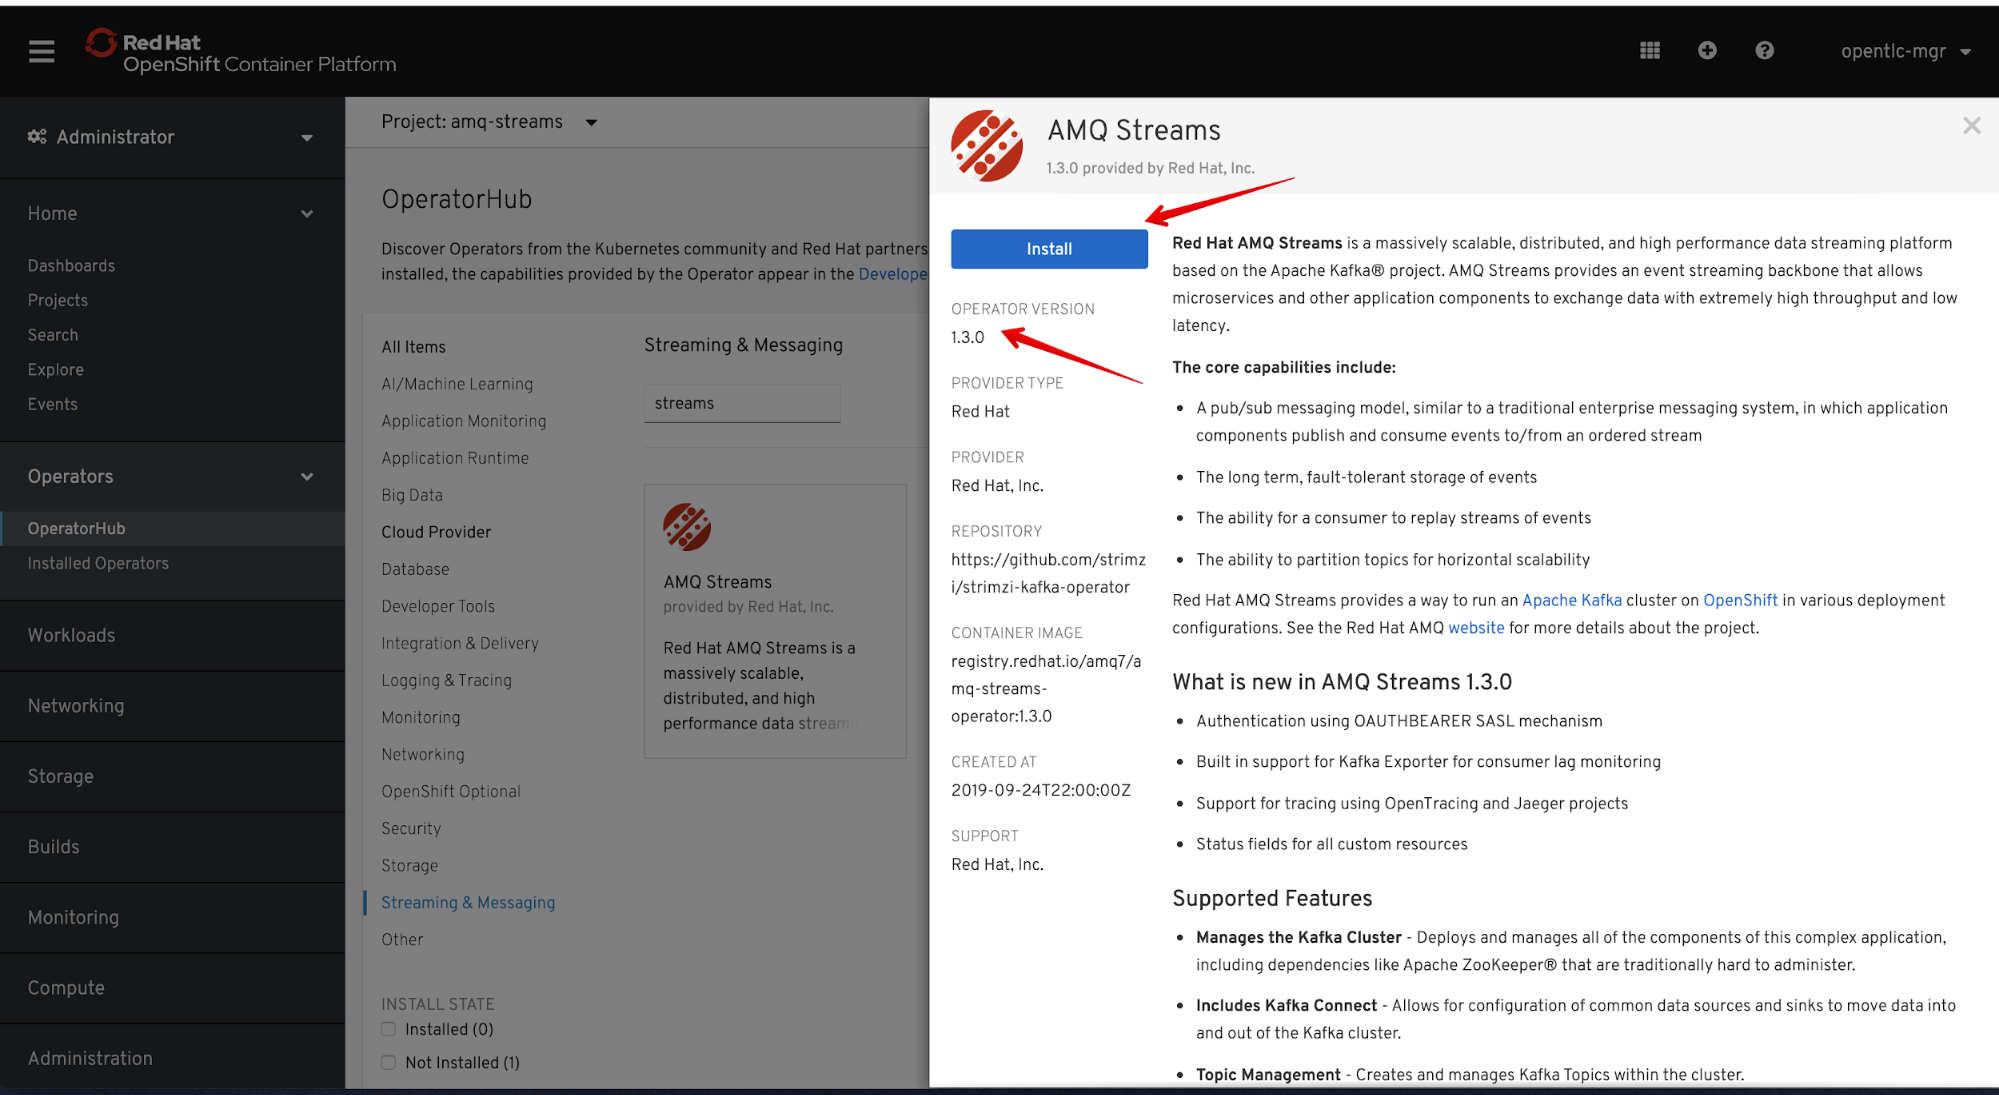The height and width of the screenshot is (1095, 1999).
Task: Click the Administrator gear perspective icon
Action: coord(37,137)
